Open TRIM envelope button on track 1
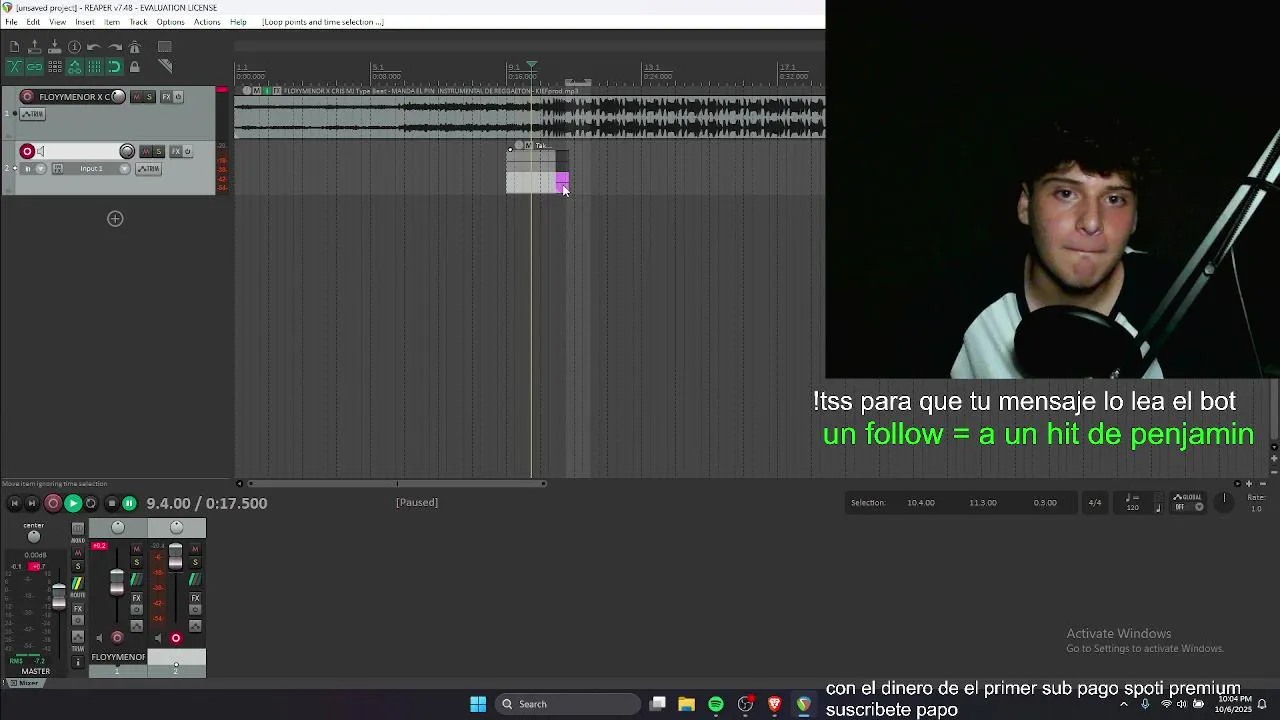 (33, 114)
